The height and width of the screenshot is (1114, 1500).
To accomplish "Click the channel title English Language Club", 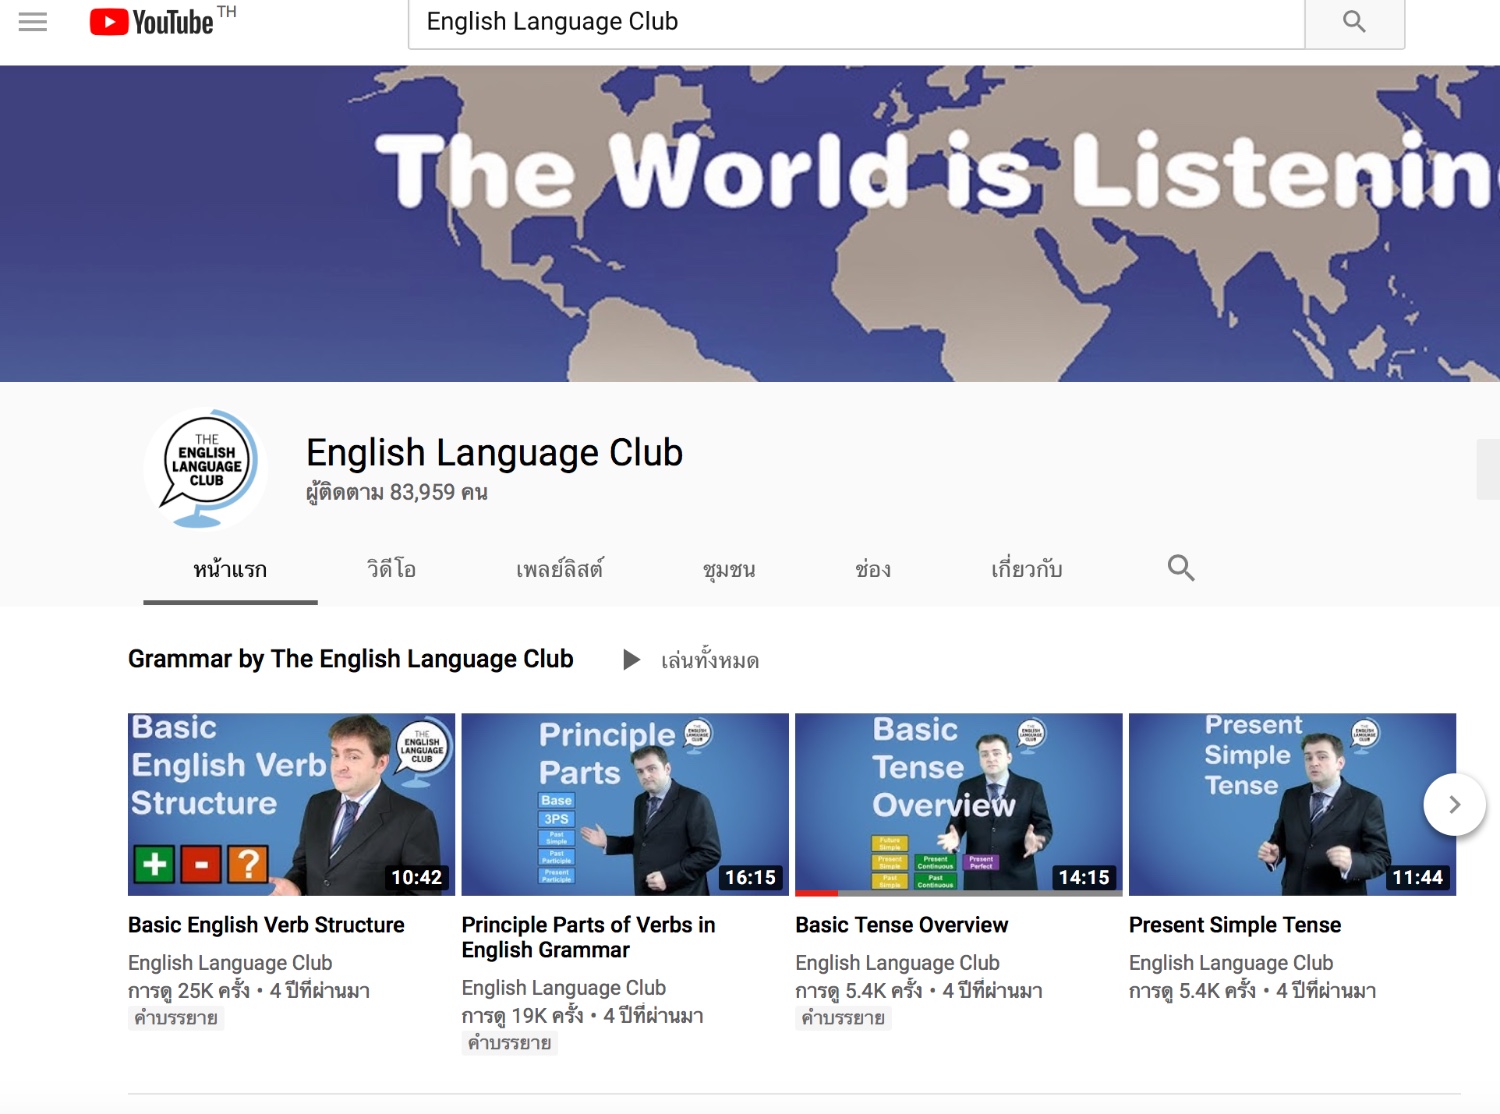I will (x=494, y=453).
